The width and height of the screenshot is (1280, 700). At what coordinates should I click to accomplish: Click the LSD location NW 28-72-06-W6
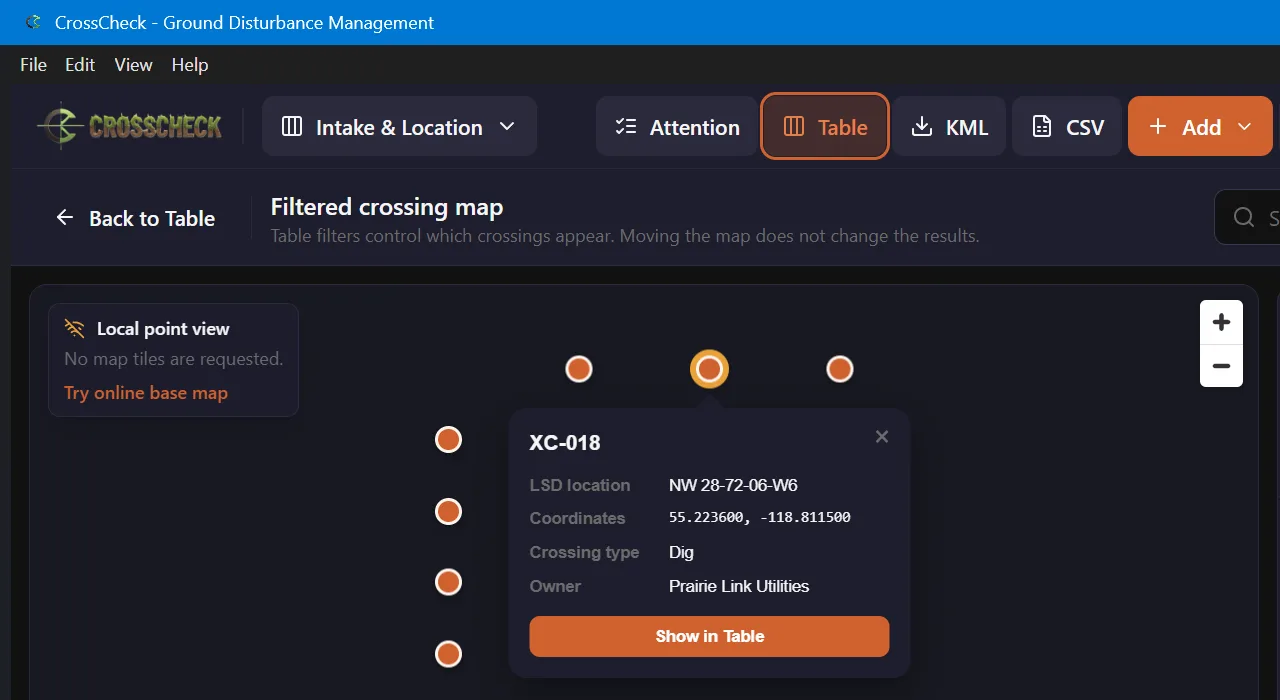point(733,485)
